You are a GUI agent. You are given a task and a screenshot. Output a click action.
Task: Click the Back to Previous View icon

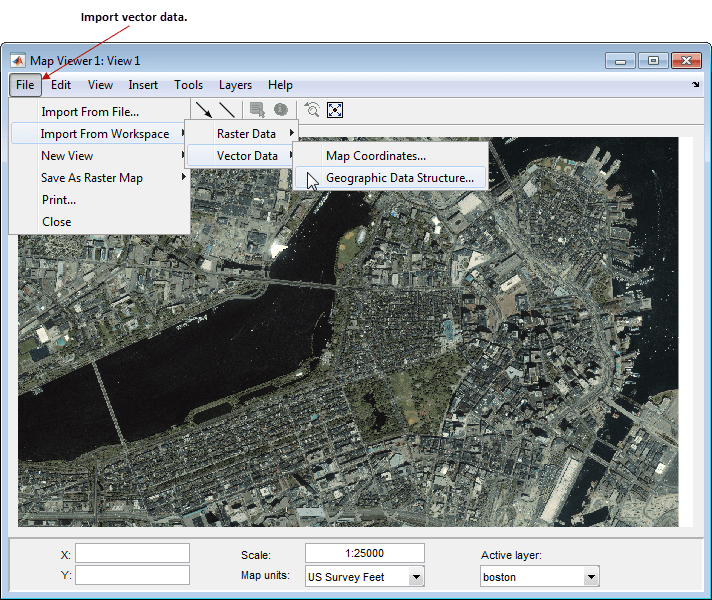point(312,110)
